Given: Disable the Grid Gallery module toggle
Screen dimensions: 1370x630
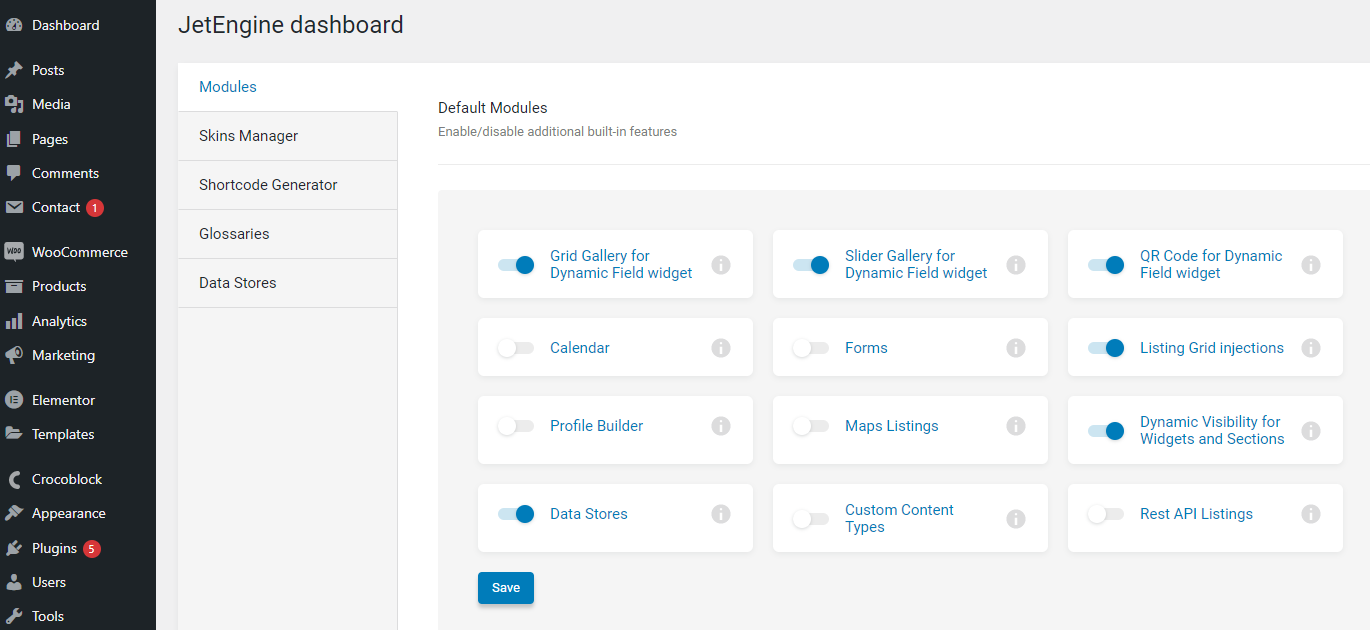Looking at the screenshot, I should 516,265.
